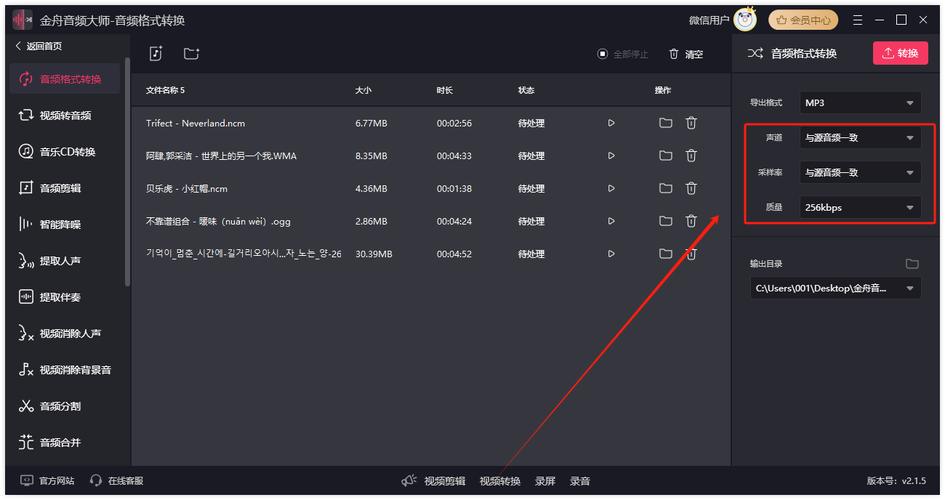Open the 导出格式 MP3 dropdown
The image size is (945, 500).
pyautogui.click(x=860, y=103)
